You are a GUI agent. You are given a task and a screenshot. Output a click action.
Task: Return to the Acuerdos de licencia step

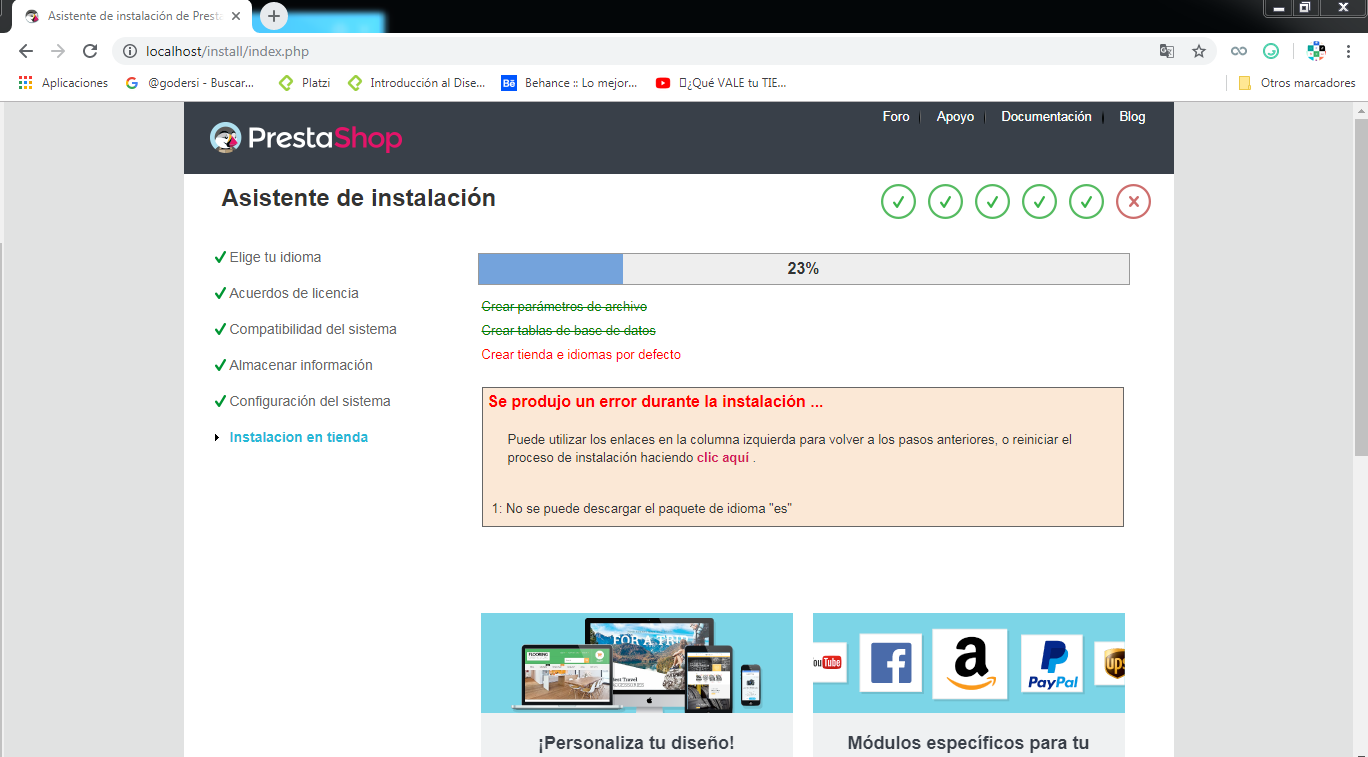294,293
